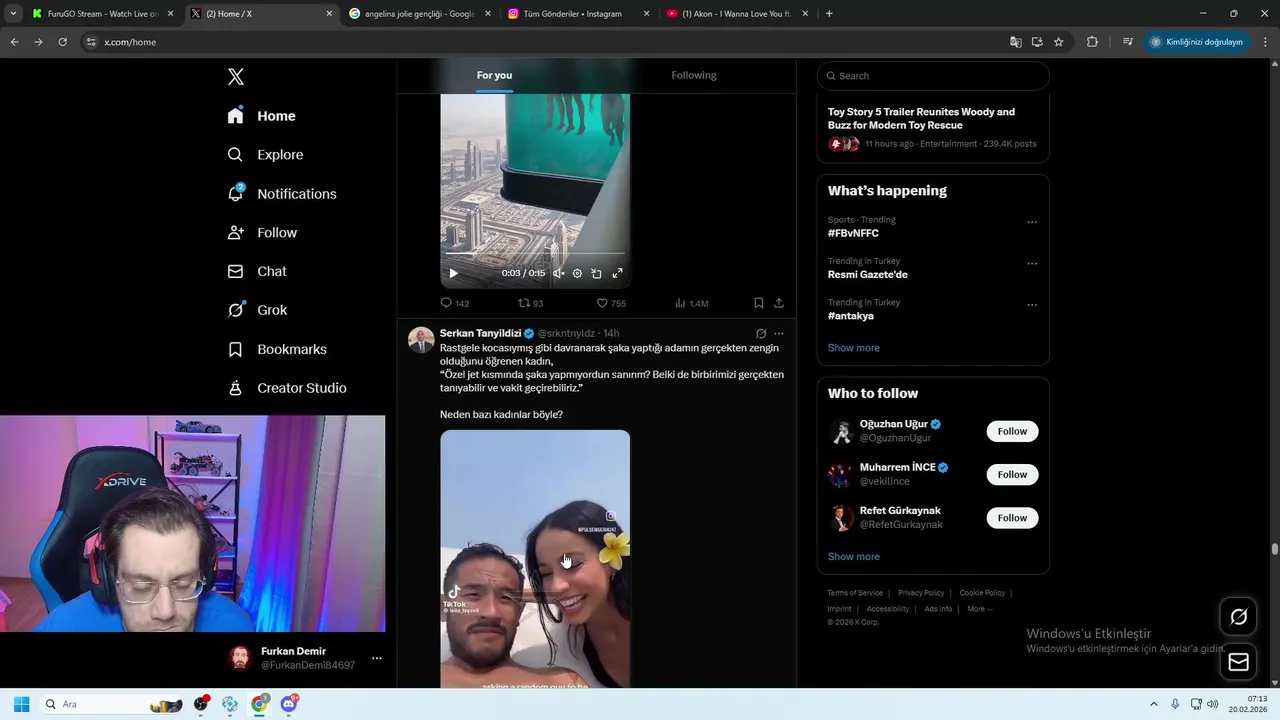Open the Privacy Policy link
The image size is (1280, 720).
pyautogui.click(x=921, y=593)
